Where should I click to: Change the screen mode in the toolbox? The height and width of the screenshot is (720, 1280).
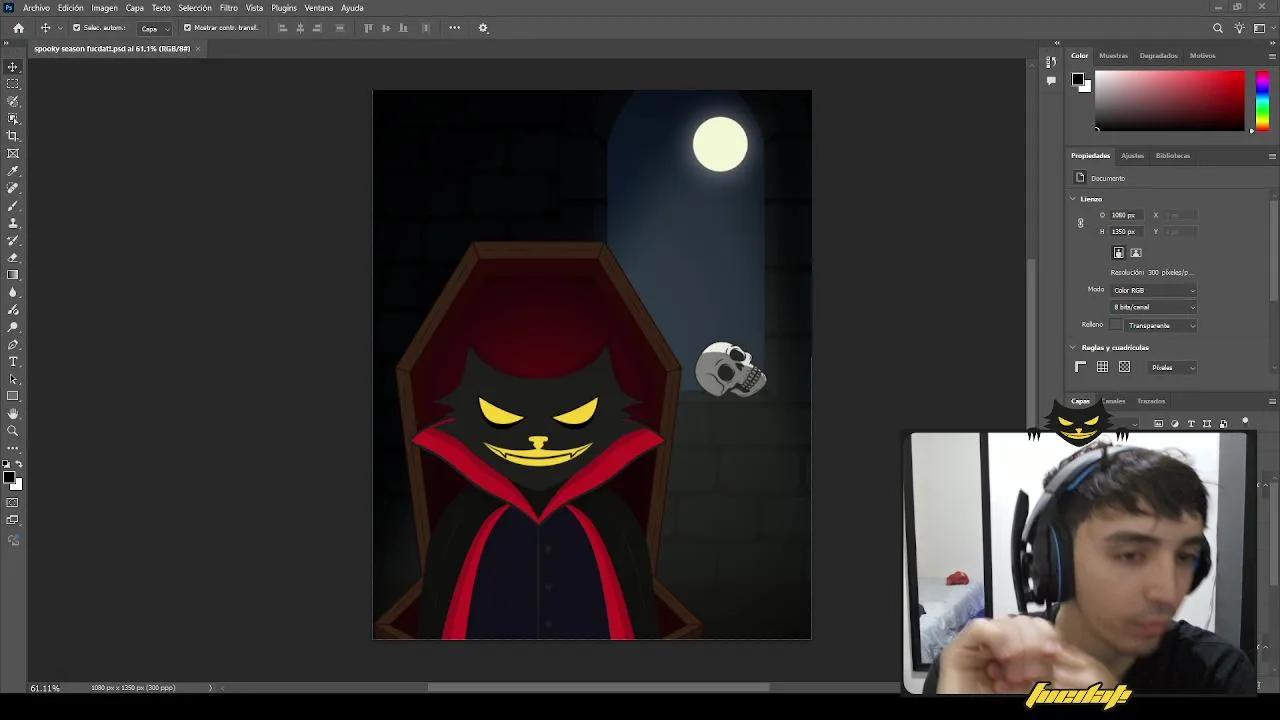[x=13, y=520]
